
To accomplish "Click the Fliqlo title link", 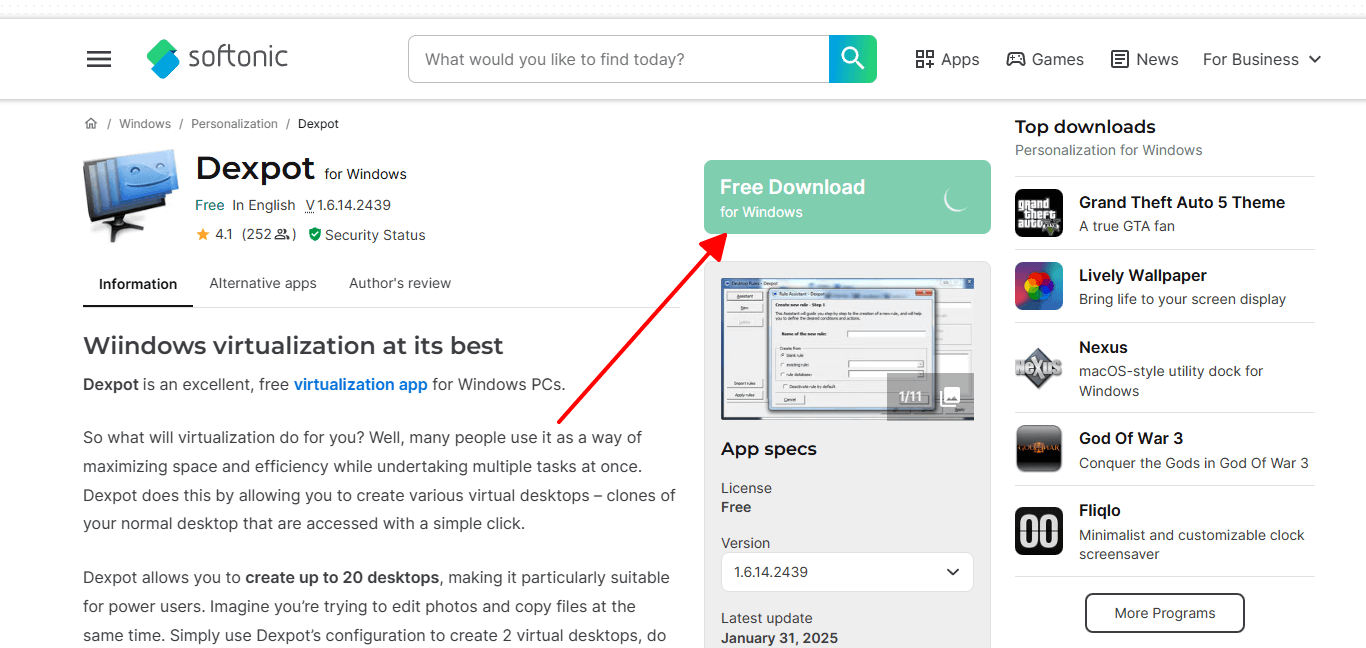I will (1100, 510).
